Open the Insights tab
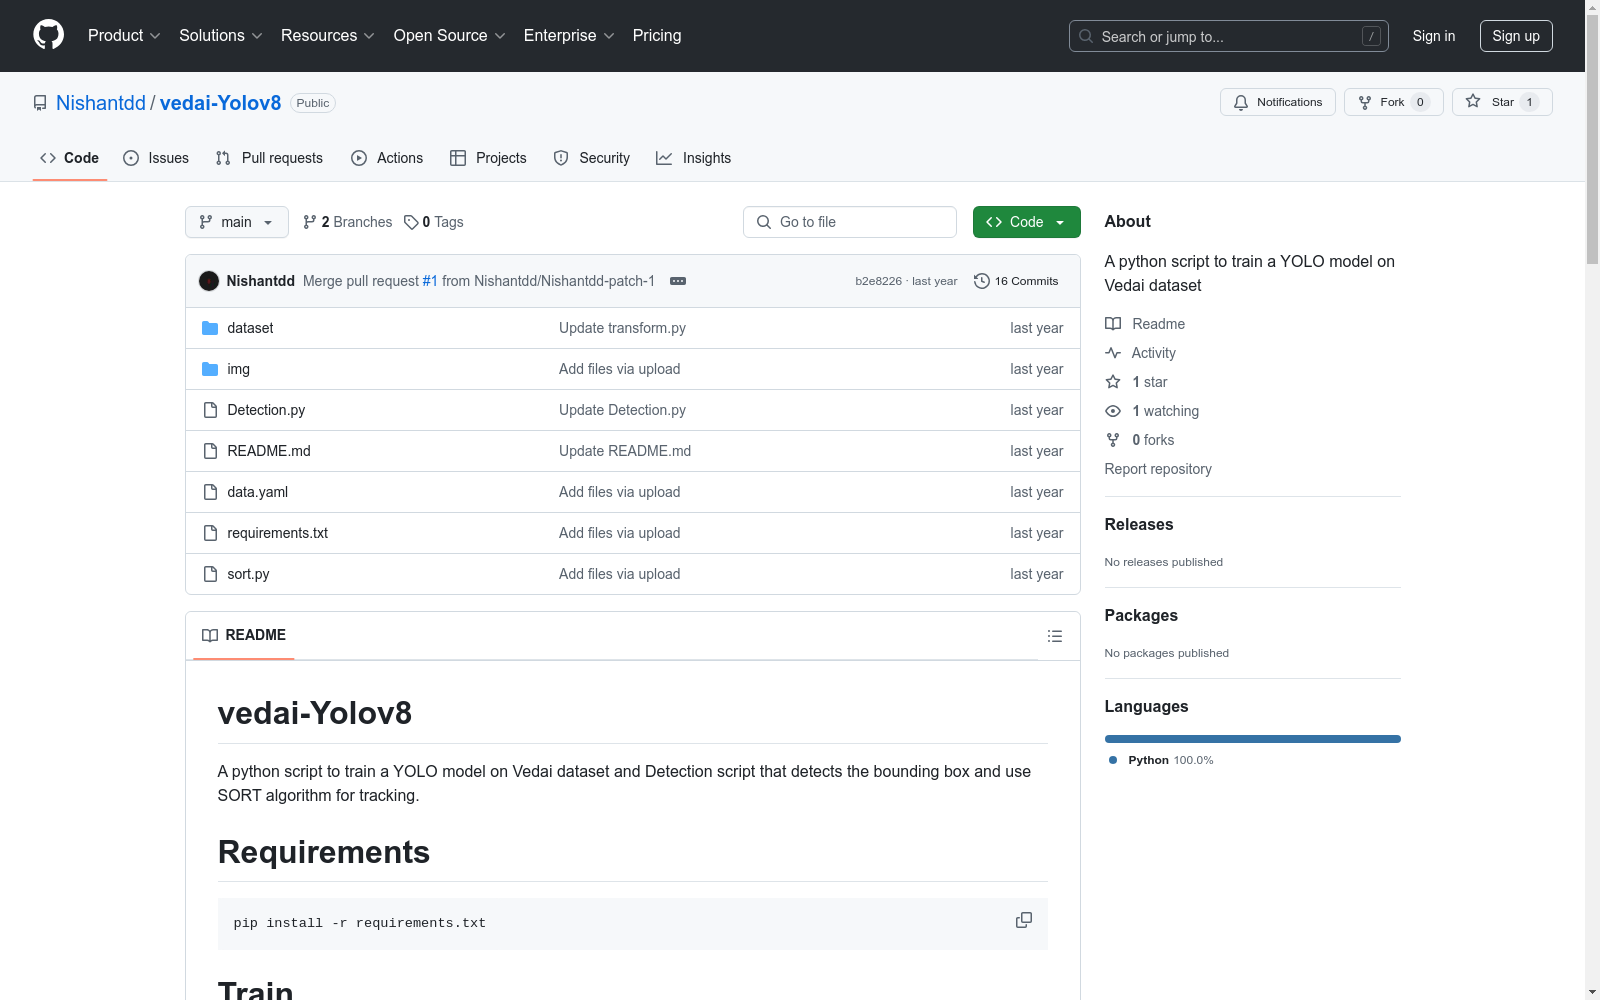This screenshot has width=1600, height=1000. pyautogui.click(x=693, y=158)
